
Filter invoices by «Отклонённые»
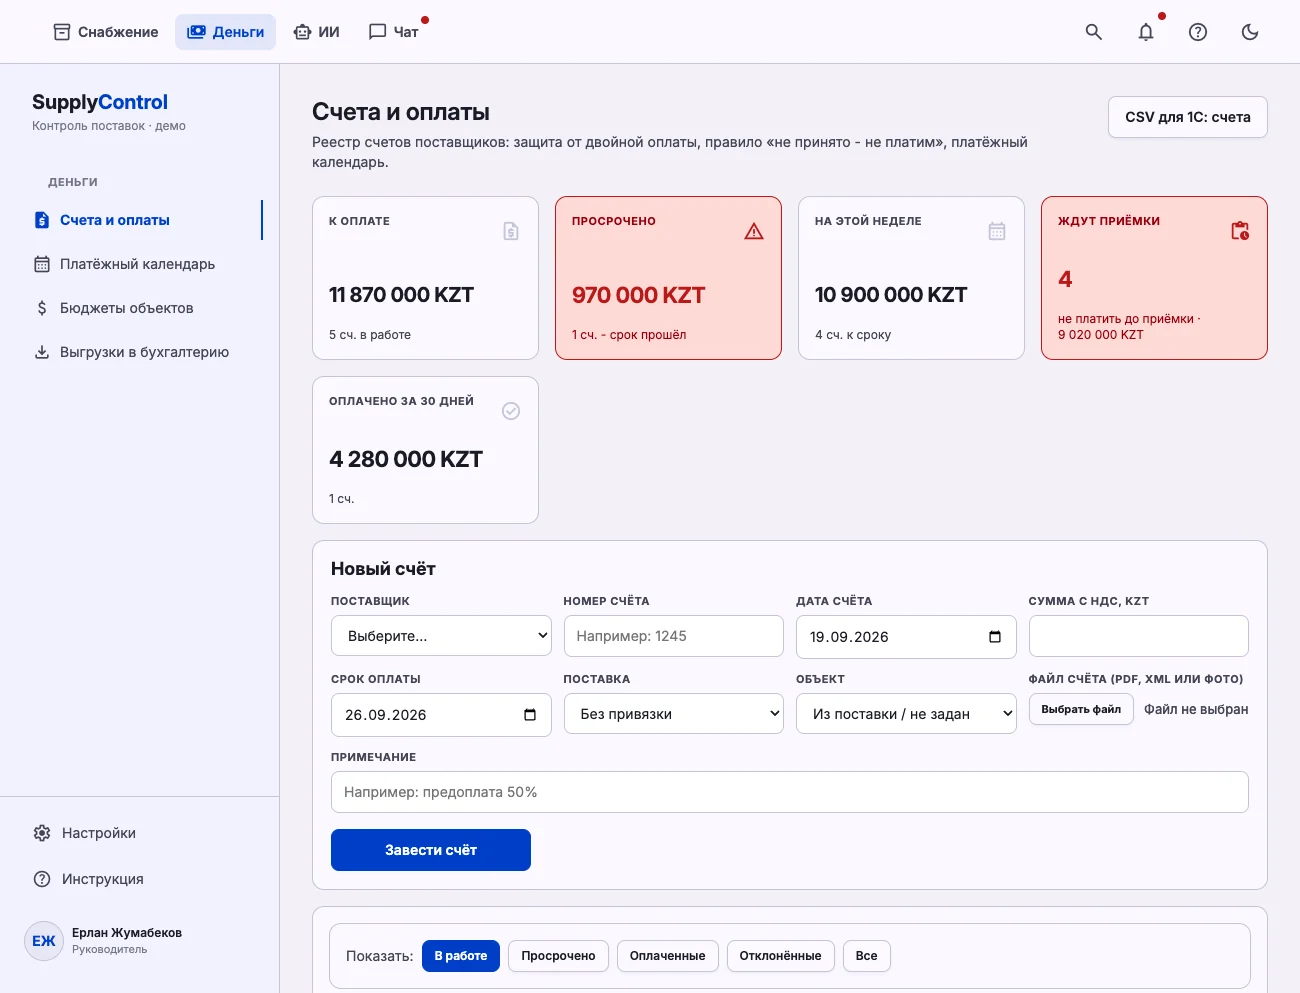(780, 956)
